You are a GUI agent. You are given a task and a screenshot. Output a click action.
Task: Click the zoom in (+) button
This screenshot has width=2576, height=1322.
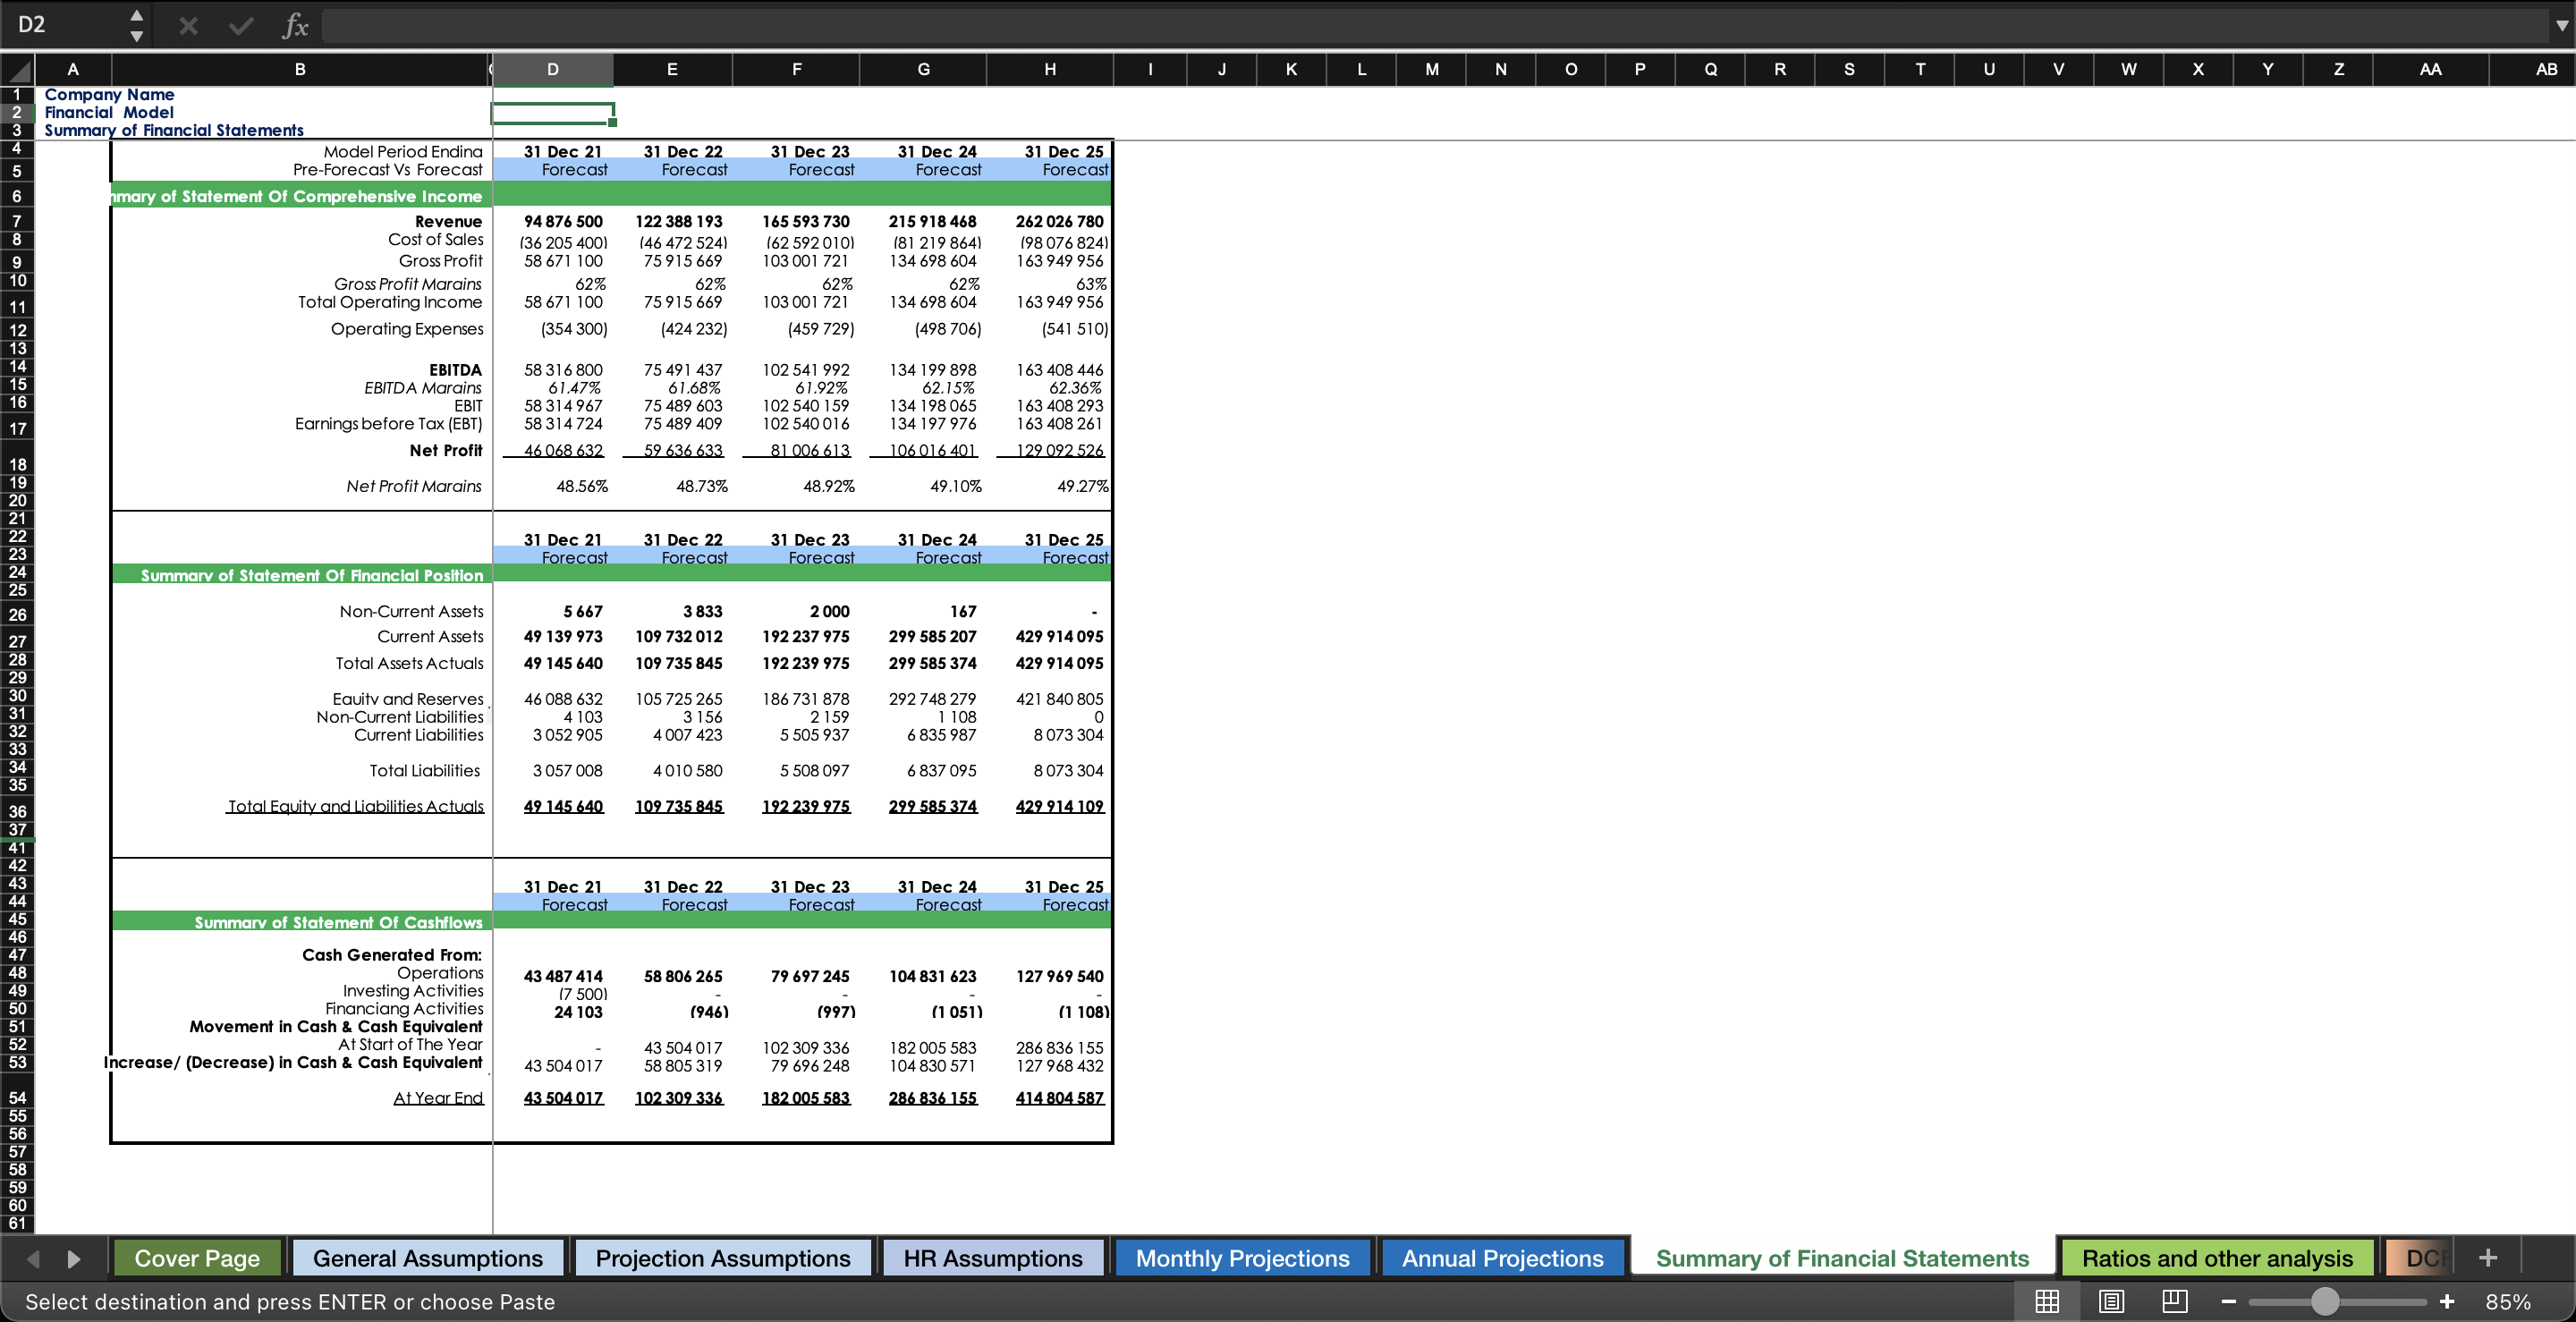[2447, 1301]
